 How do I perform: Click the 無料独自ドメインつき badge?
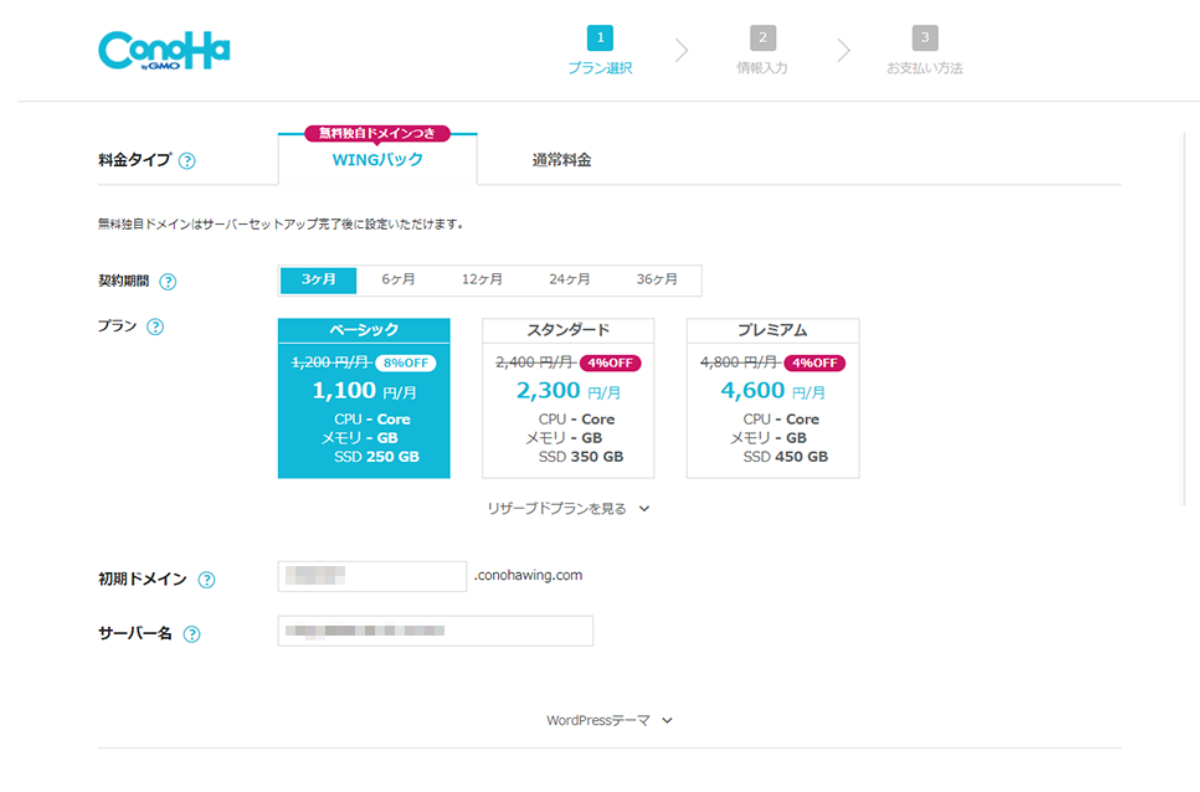(378, 133)
